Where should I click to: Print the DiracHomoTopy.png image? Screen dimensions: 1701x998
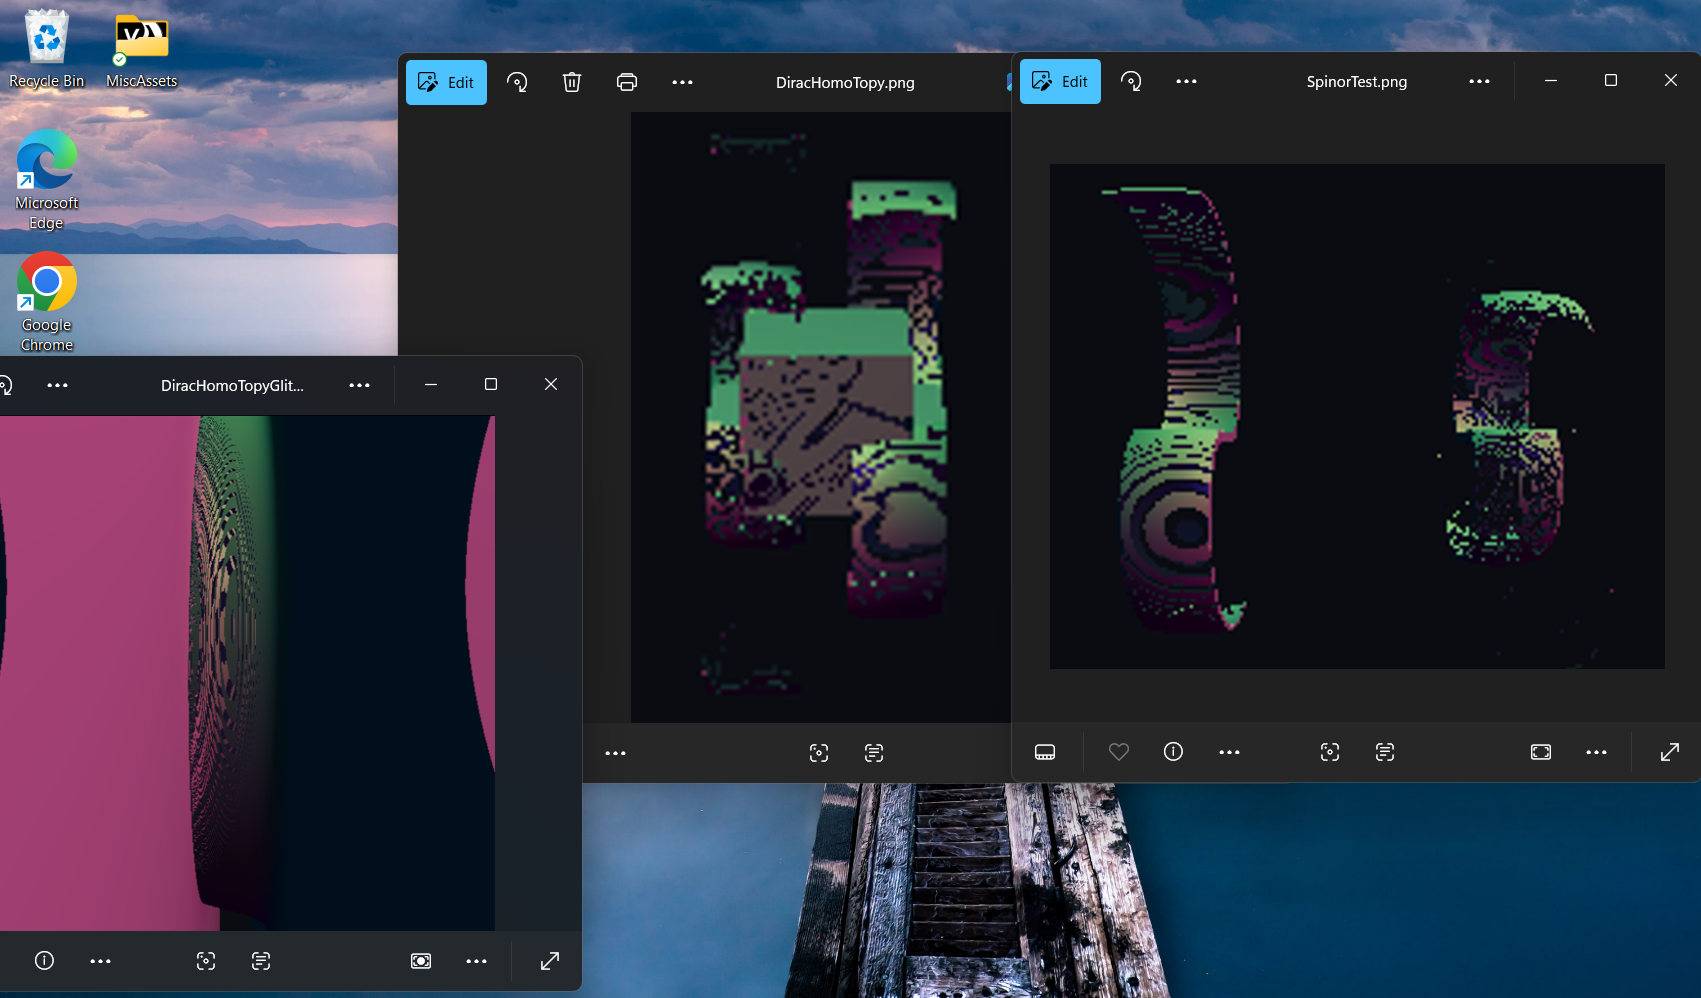click(x=627, y=82)
